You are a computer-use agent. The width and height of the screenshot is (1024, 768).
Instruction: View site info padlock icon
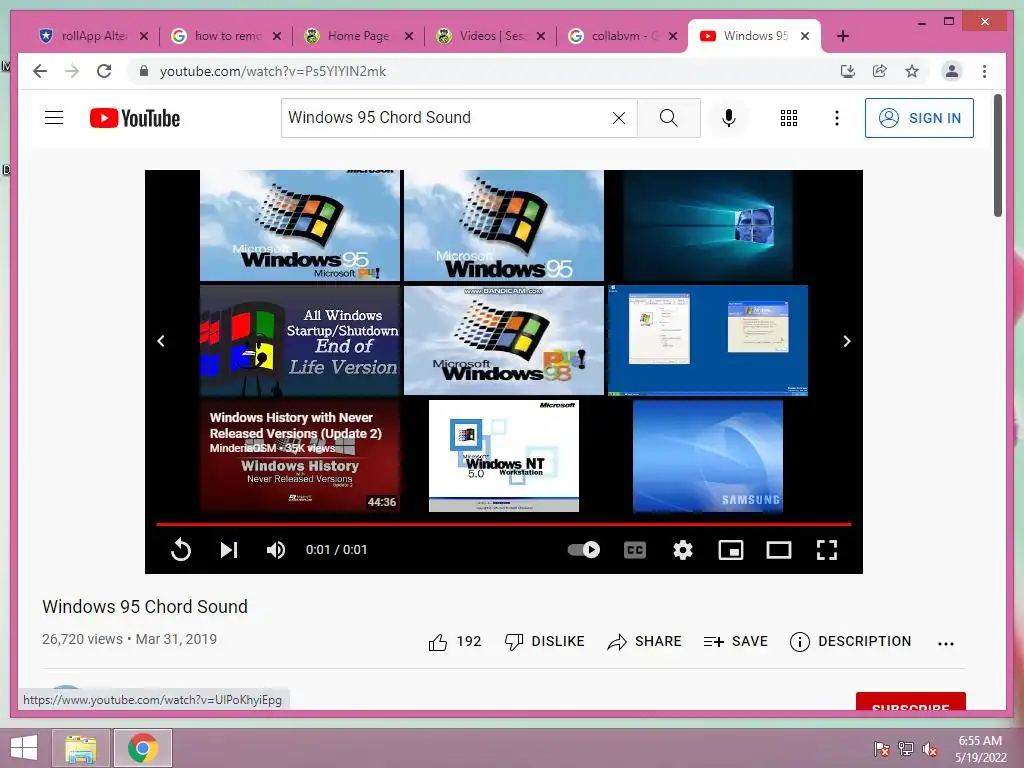tap(144, 71)
